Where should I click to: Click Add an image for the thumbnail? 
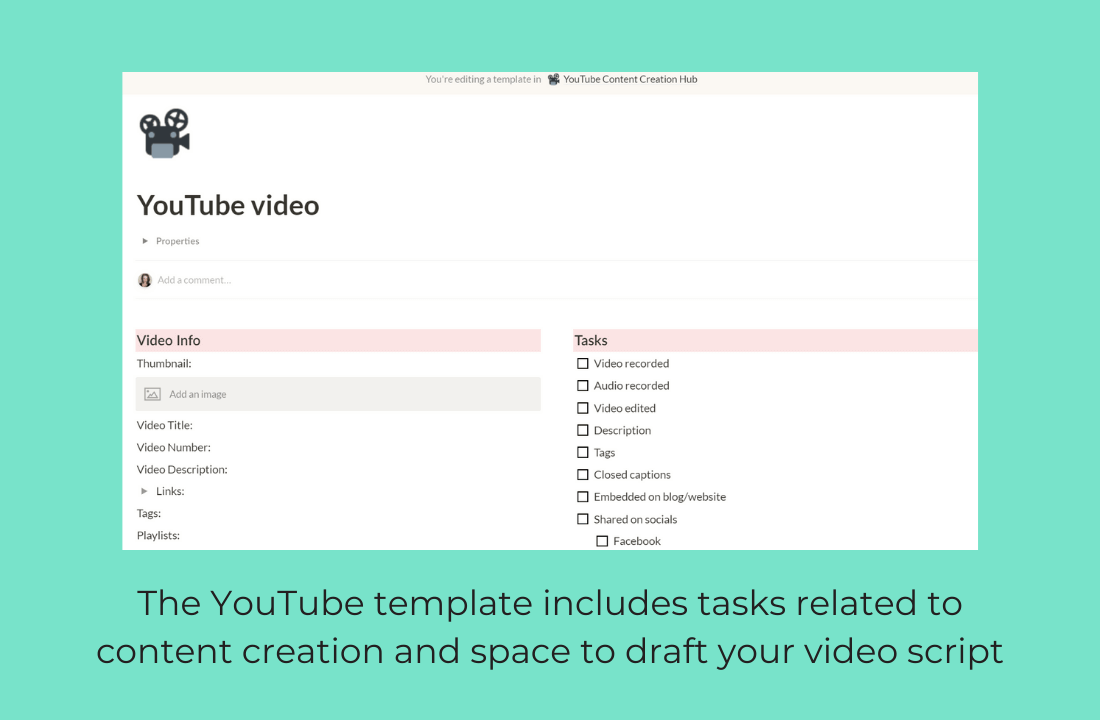[196, 394]
